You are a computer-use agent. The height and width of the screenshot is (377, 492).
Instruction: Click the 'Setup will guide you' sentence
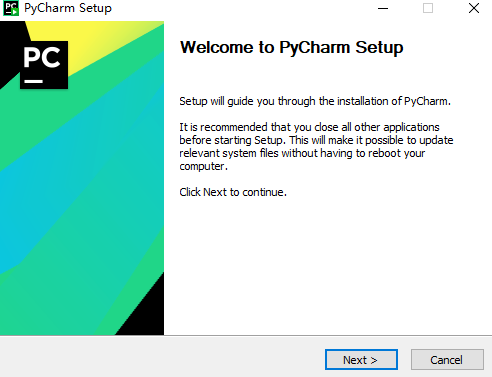click(315, 101)
